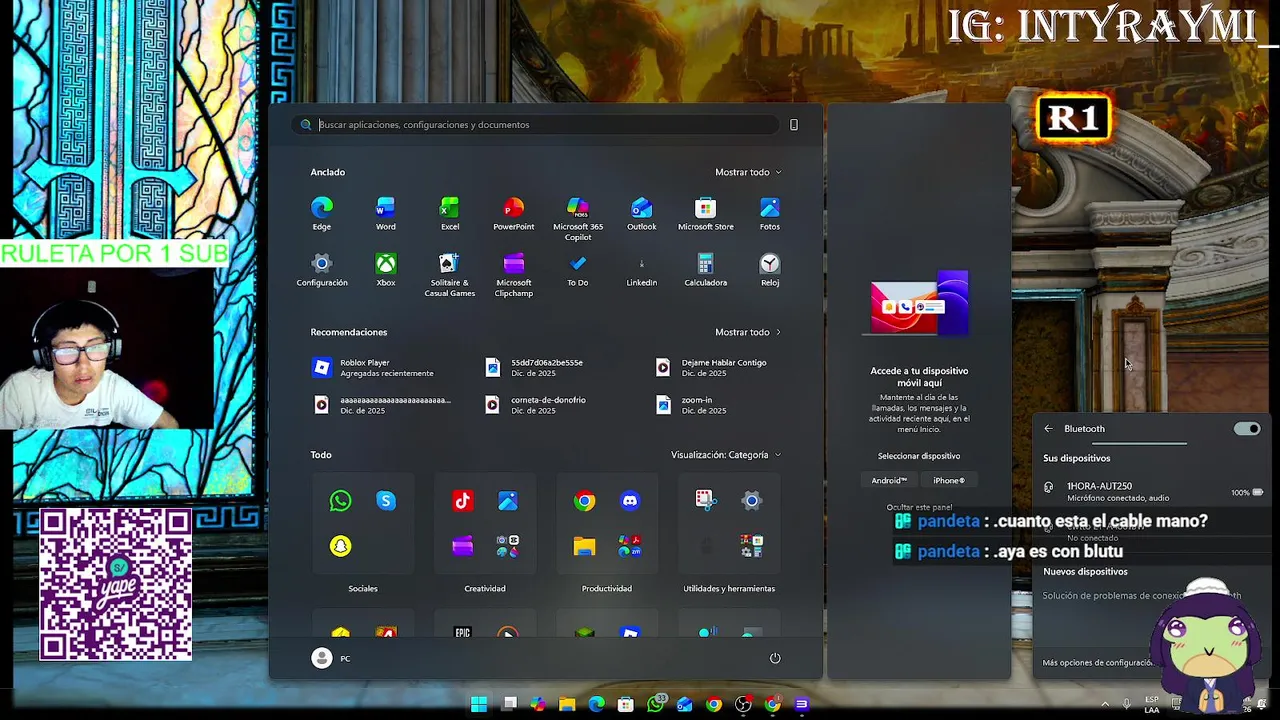Expand Mostrar todo for Recomendaciones

[748, 332]
